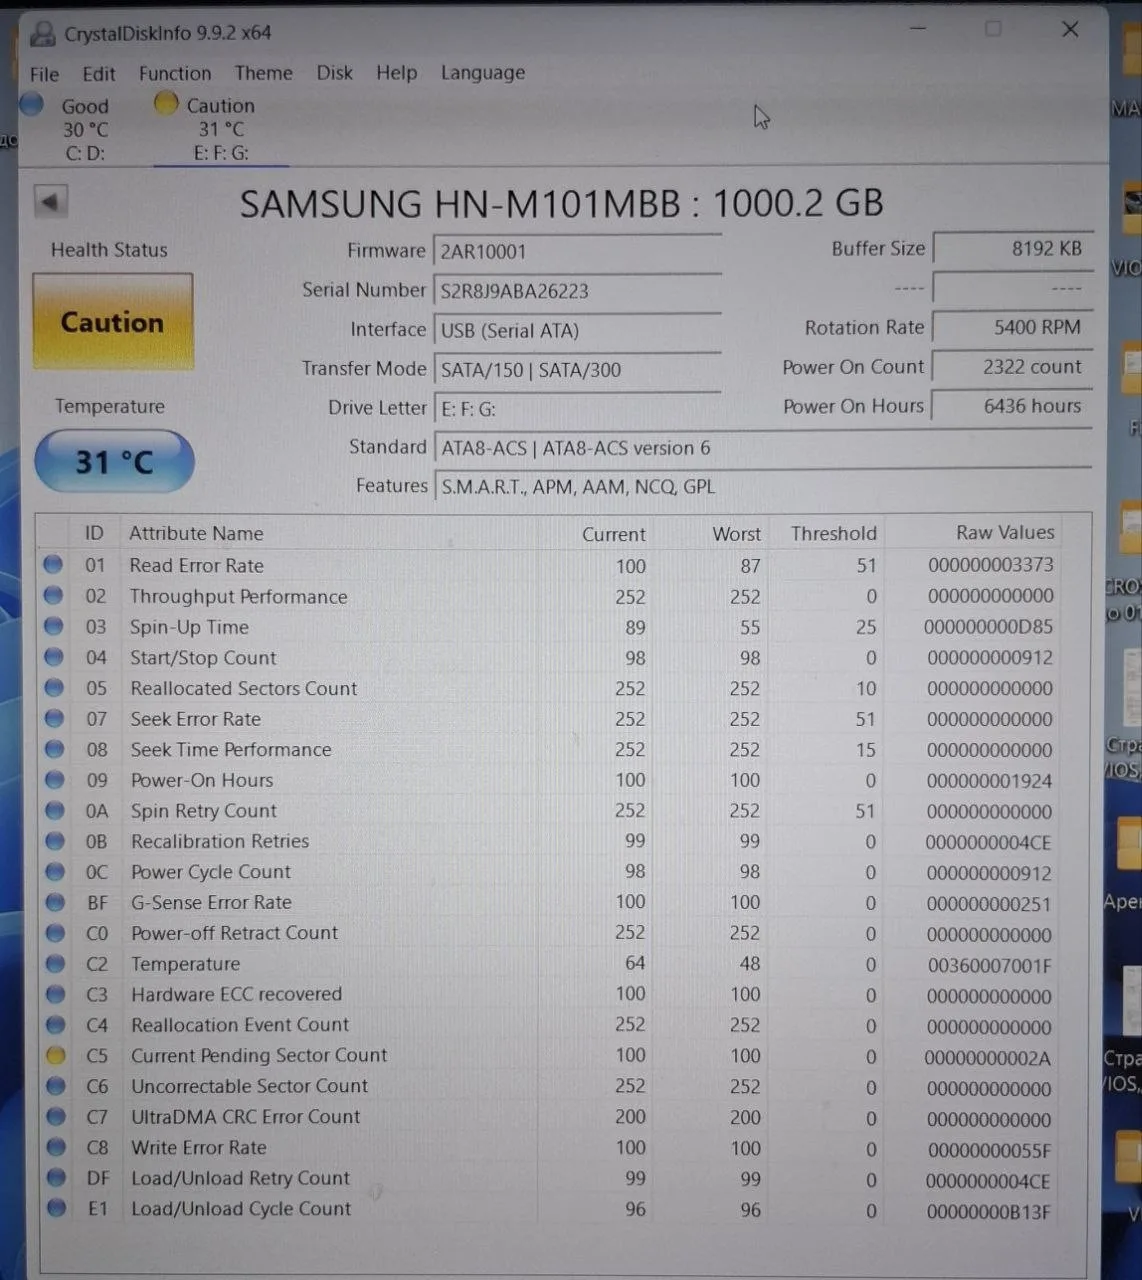Click the status dot for Spin Retry Count
The width and height of the screenshot is (1142, 1280).
54,810
